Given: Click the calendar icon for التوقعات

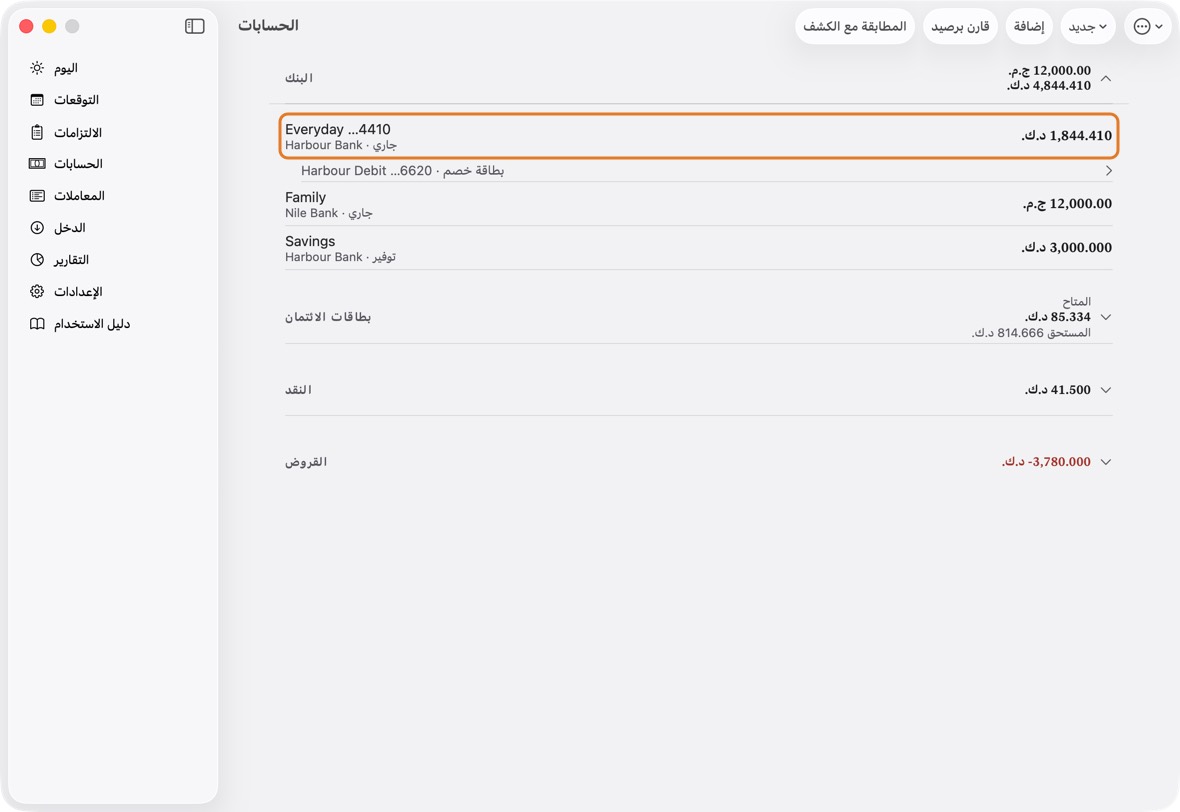Looking at the screenshot, I should [x=37, y=100].
